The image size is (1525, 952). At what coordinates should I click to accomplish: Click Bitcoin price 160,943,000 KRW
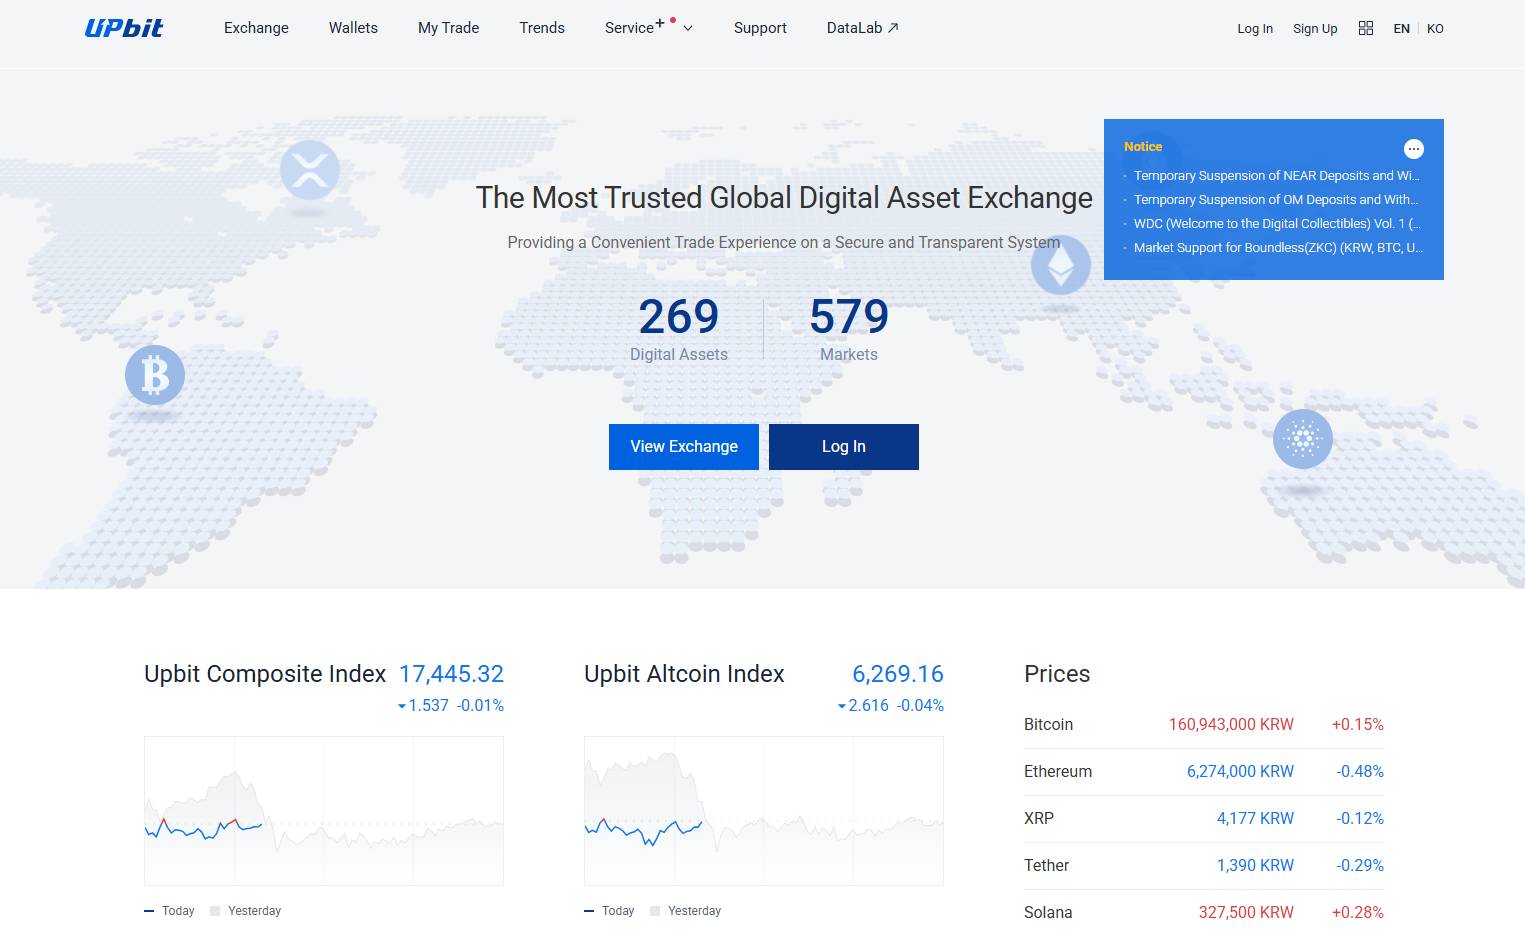(x=1231, y=724)
